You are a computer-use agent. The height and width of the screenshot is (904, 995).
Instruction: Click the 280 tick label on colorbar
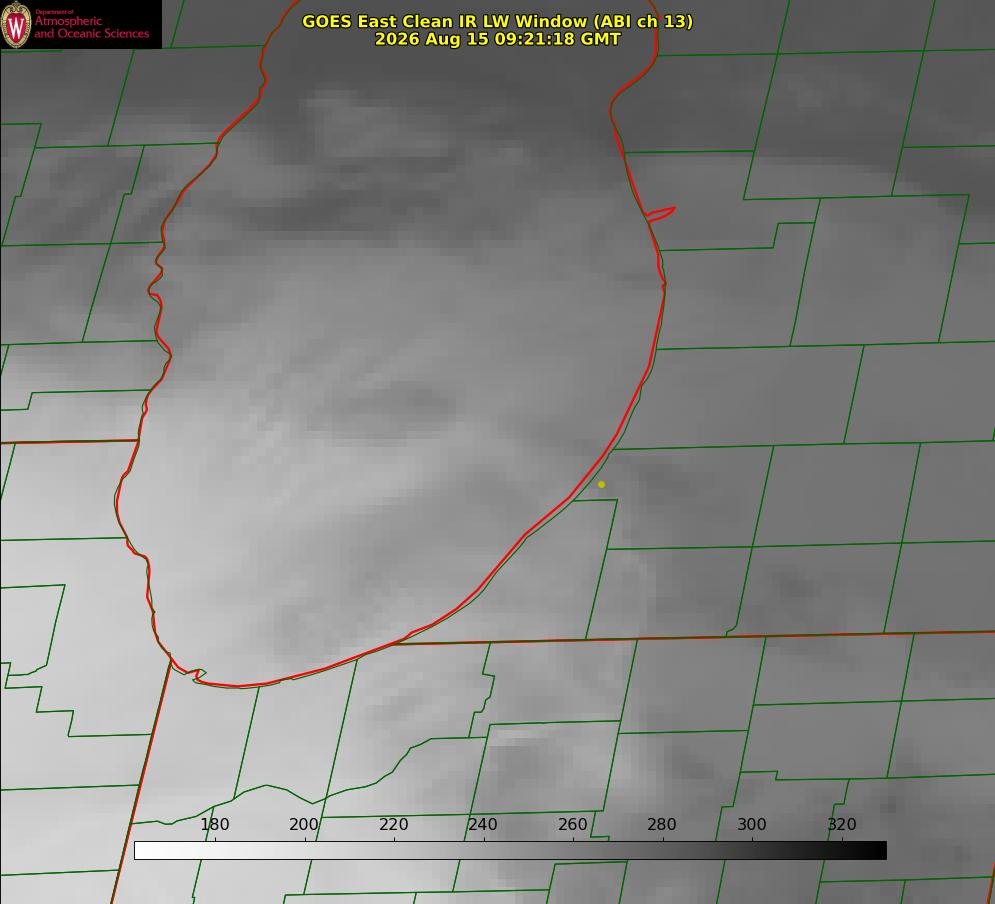[662, 825]
